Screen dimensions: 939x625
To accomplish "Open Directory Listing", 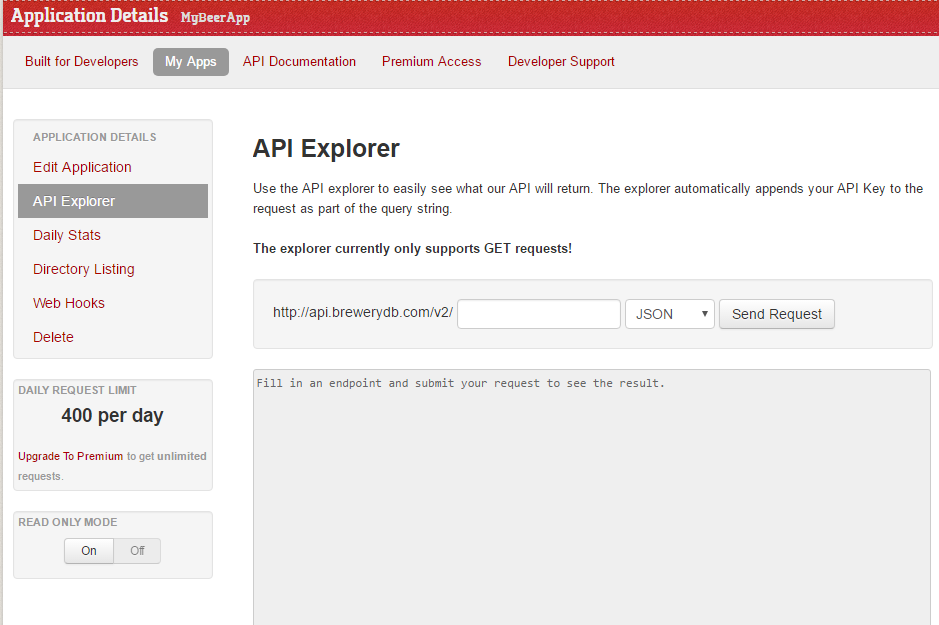I will pos(83,269).
